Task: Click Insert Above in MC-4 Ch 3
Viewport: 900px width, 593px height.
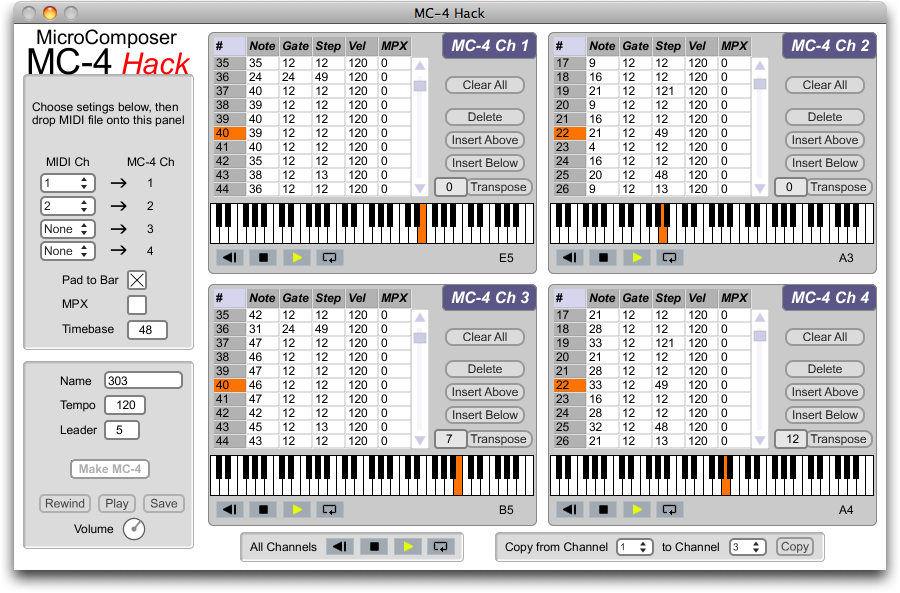Action: tap(485, 392)
